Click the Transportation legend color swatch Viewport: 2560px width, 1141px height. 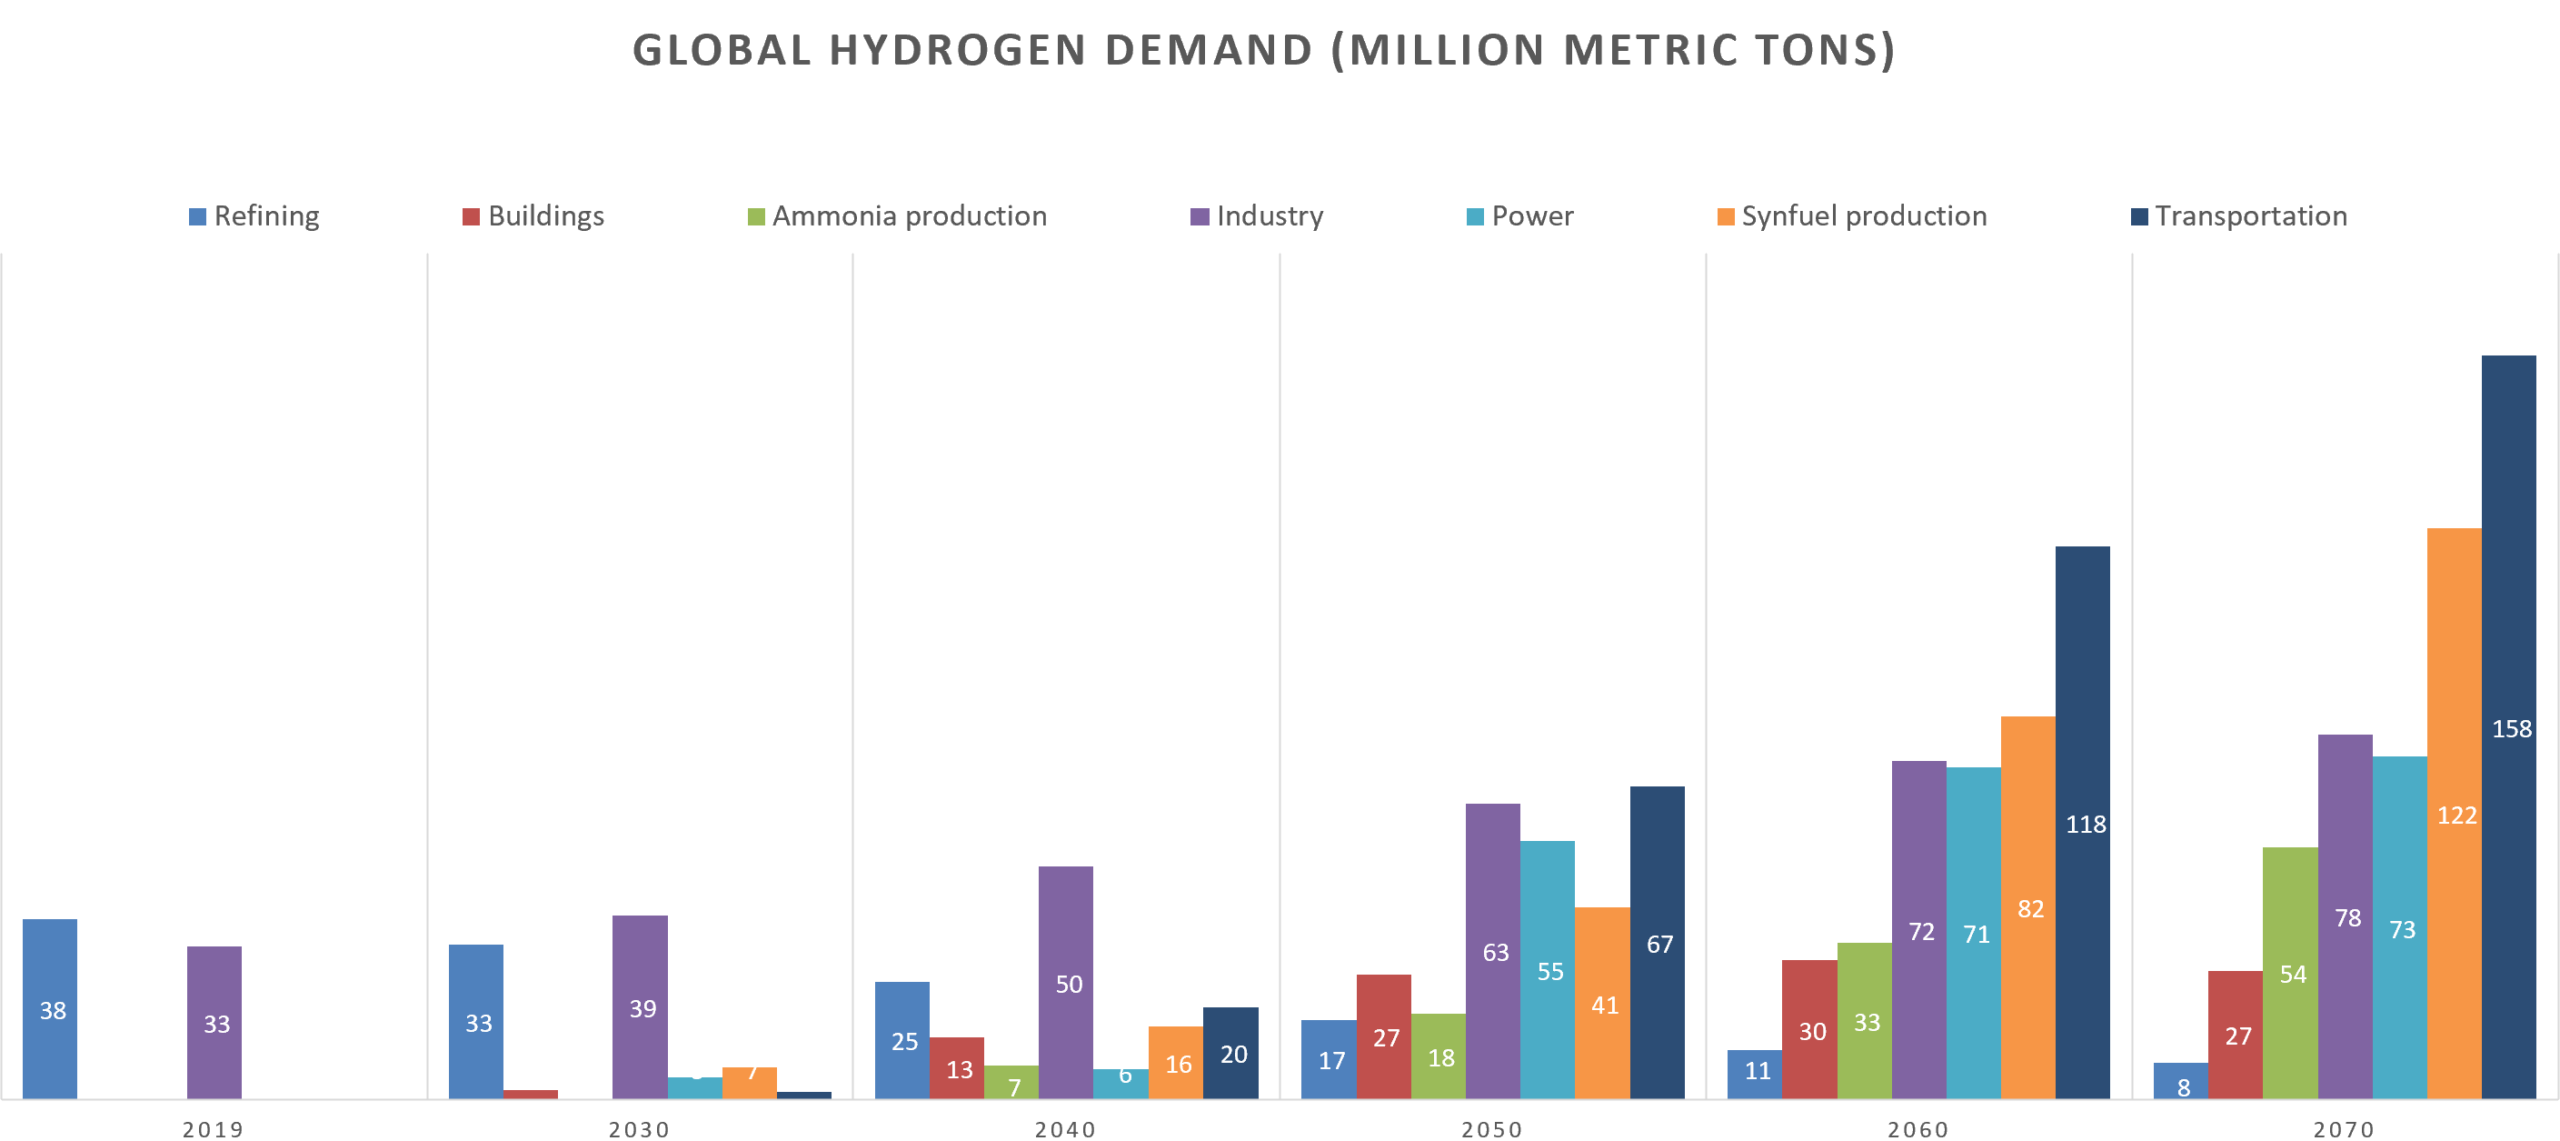pos(2139,216)
